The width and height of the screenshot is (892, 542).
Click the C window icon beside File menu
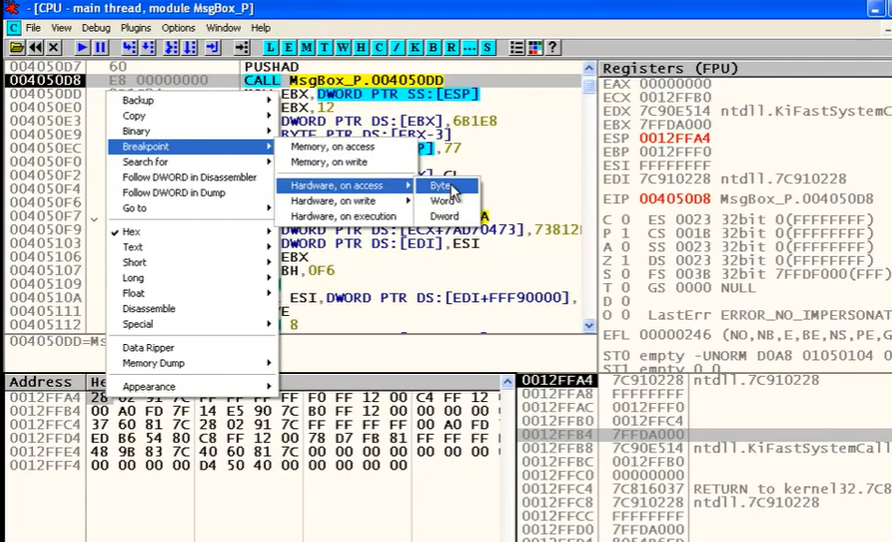click(14, 28)
